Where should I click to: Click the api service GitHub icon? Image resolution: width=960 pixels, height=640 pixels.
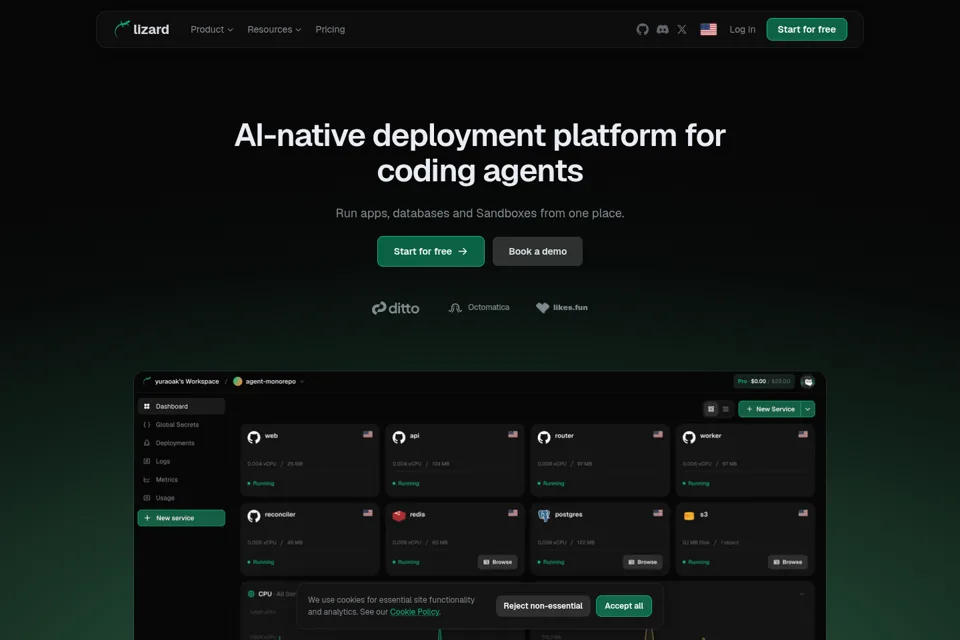click(x=399, y=437)
